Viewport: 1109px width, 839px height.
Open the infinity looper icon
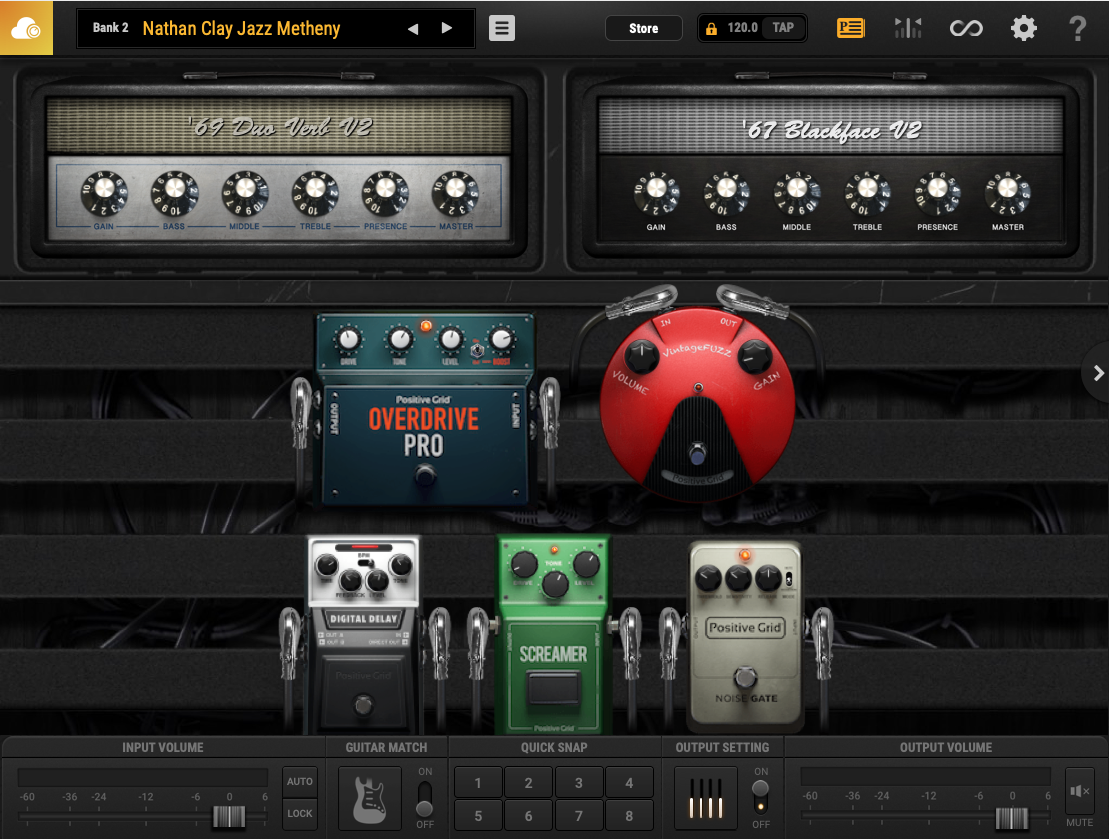tap(965, 28)
